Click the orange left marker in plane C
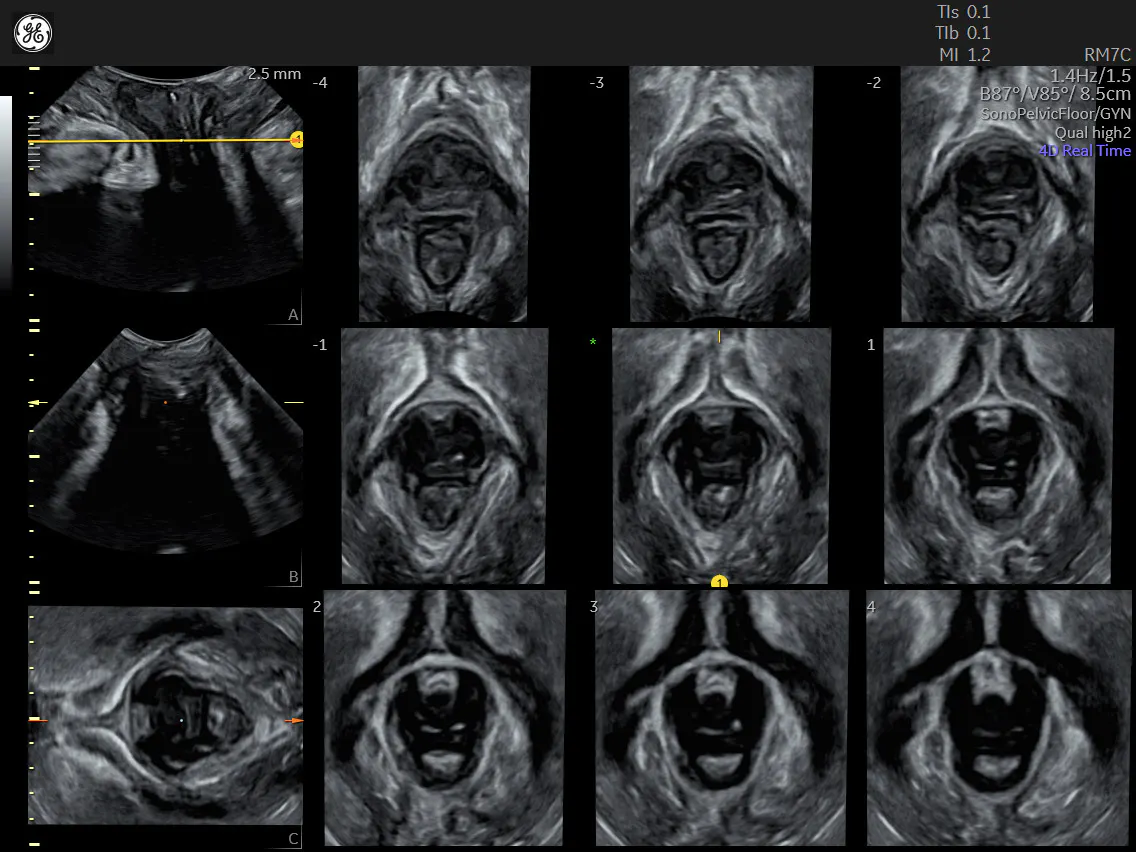The width and height of the screenshot is (1136, 852). pyautogui.click(x=38, y=720)
